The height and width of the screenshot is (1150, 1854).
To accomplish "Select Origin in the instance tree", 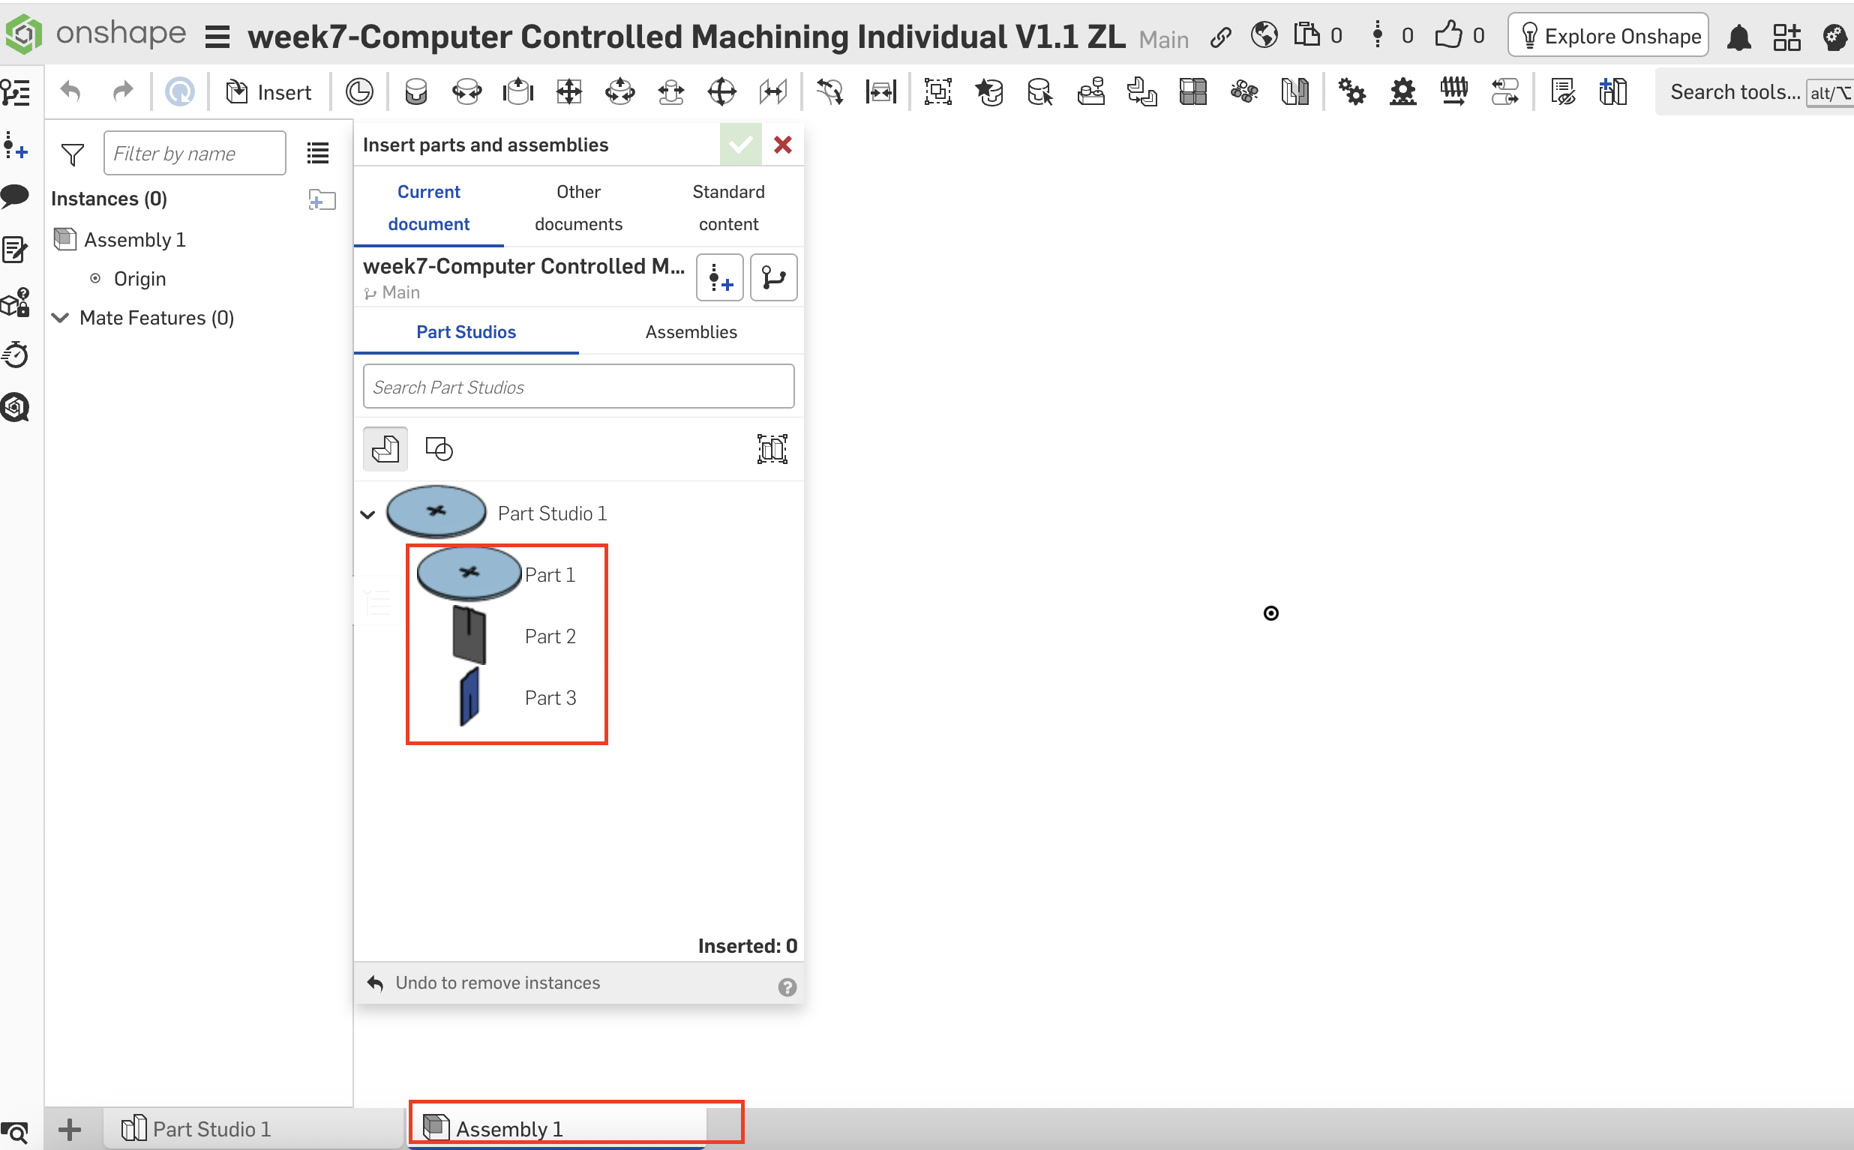I will coord(140,279).
